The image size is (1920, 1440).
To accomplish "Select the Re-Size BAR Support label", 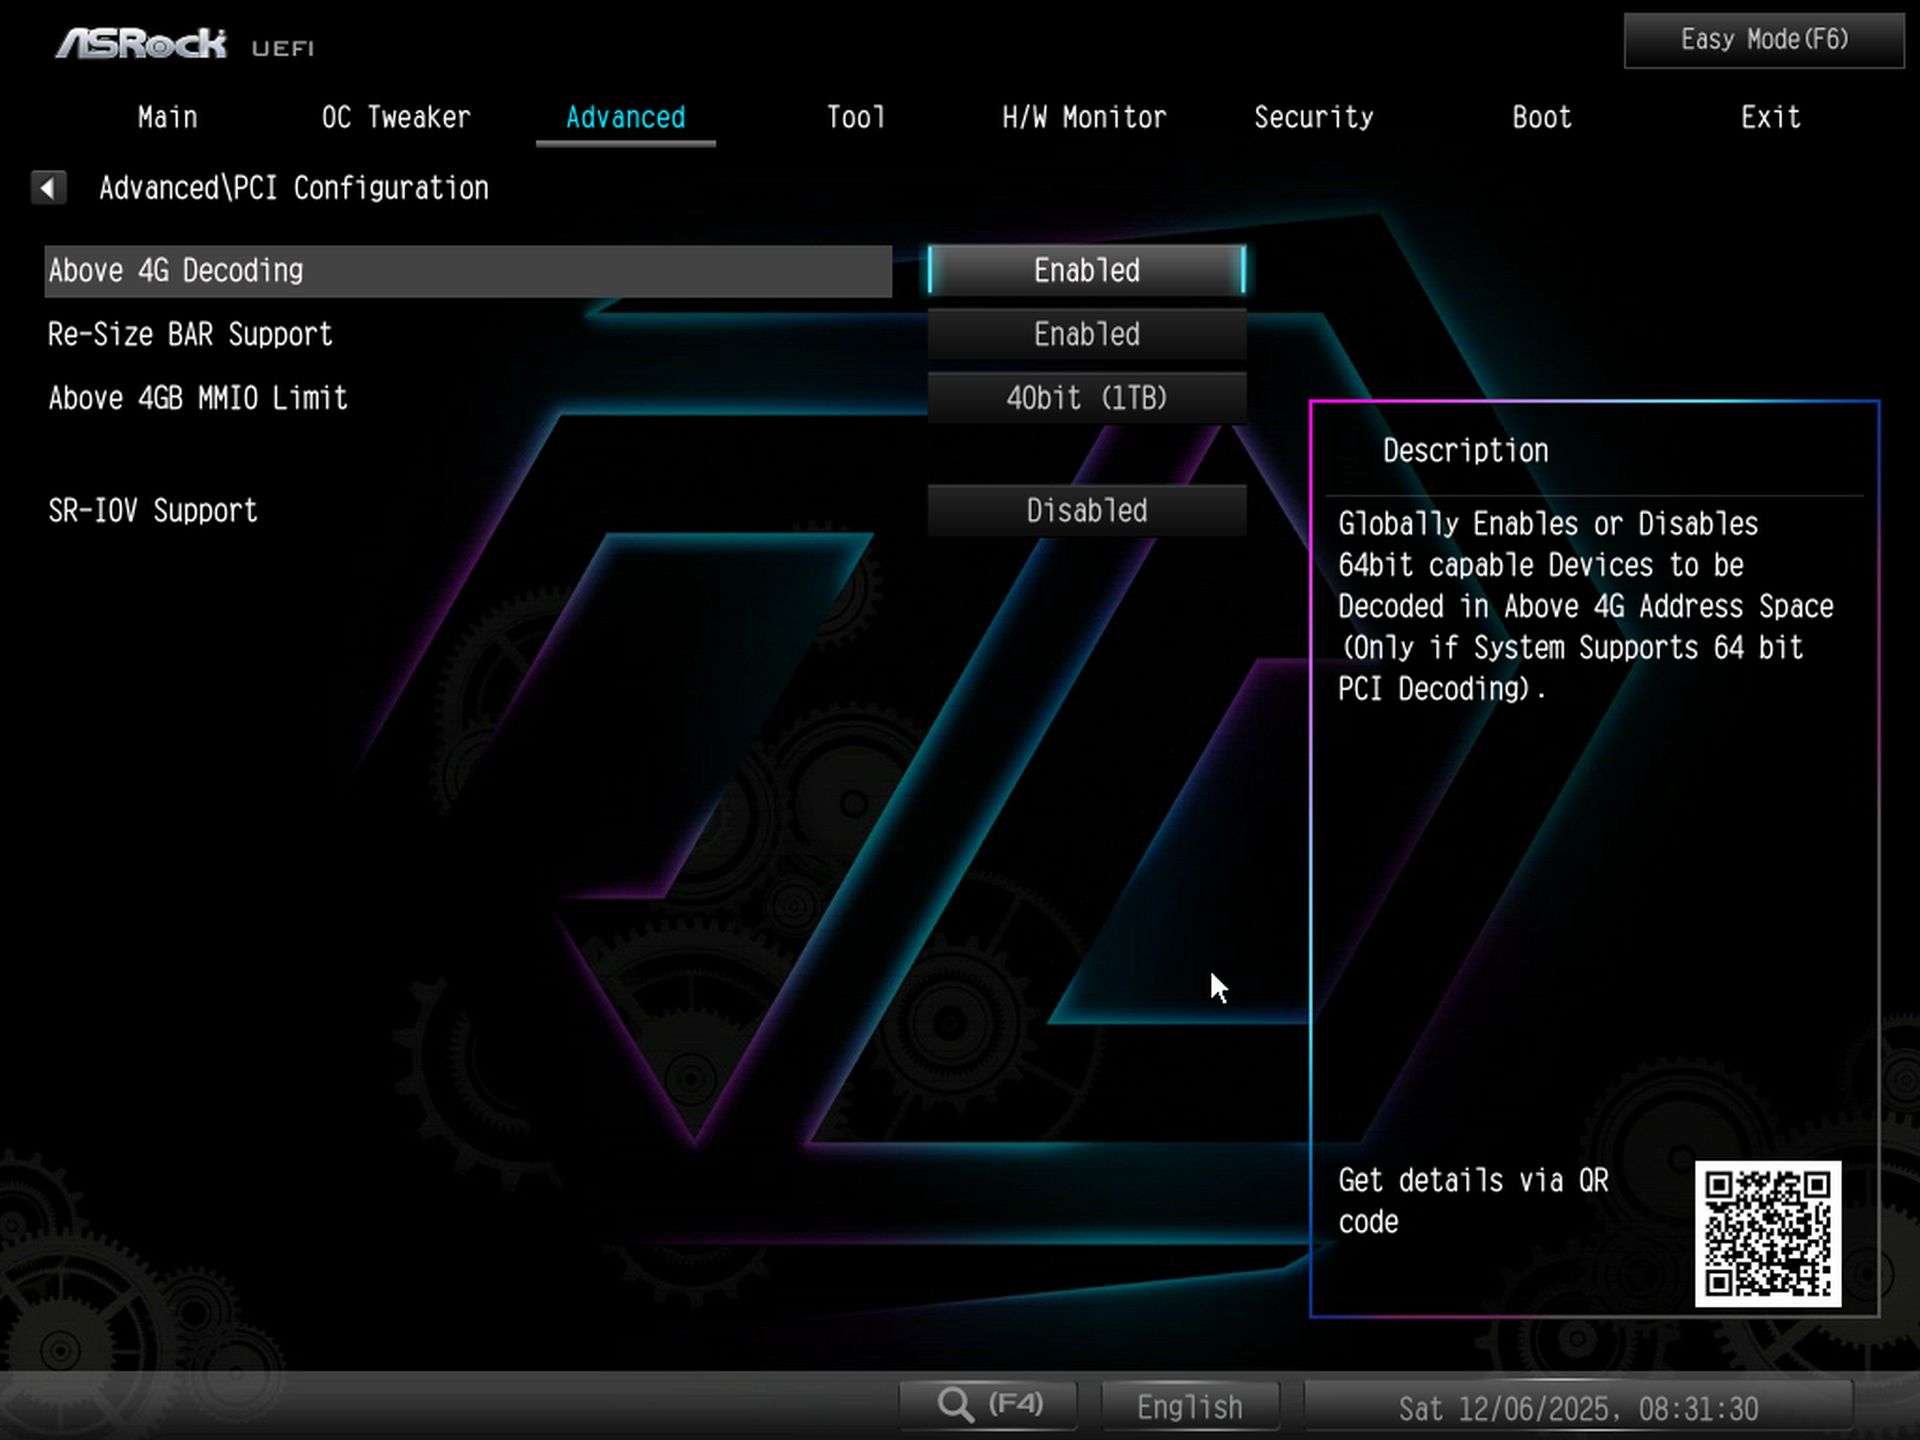I will coord(190,335).
